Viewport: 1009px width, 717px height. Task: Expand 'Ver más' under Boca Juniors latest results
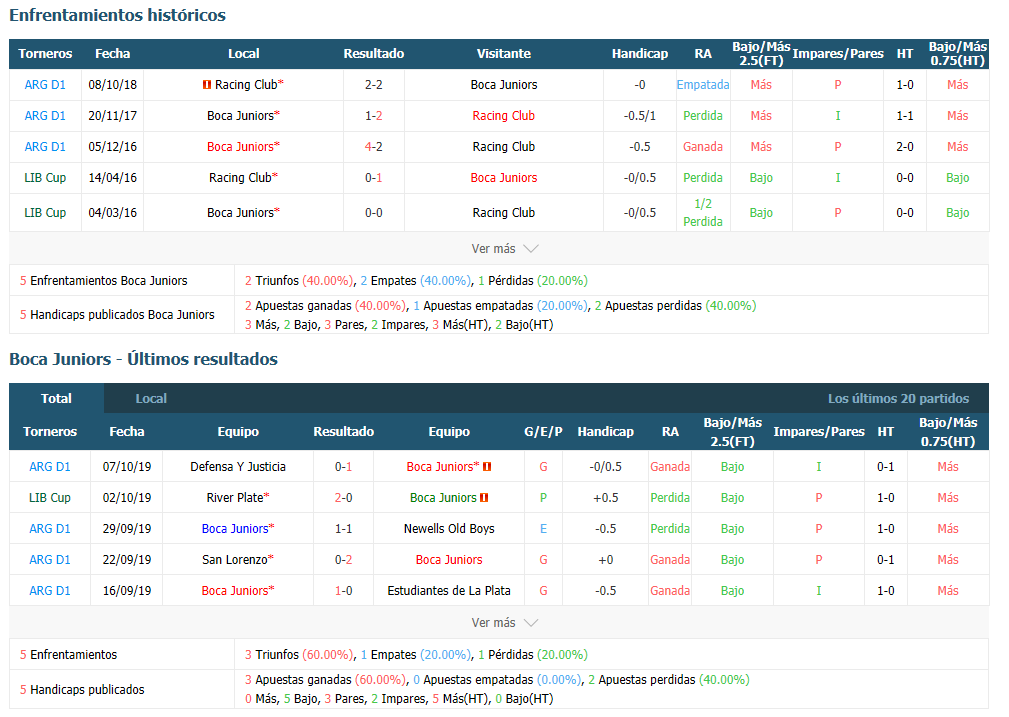coord(504,622)
